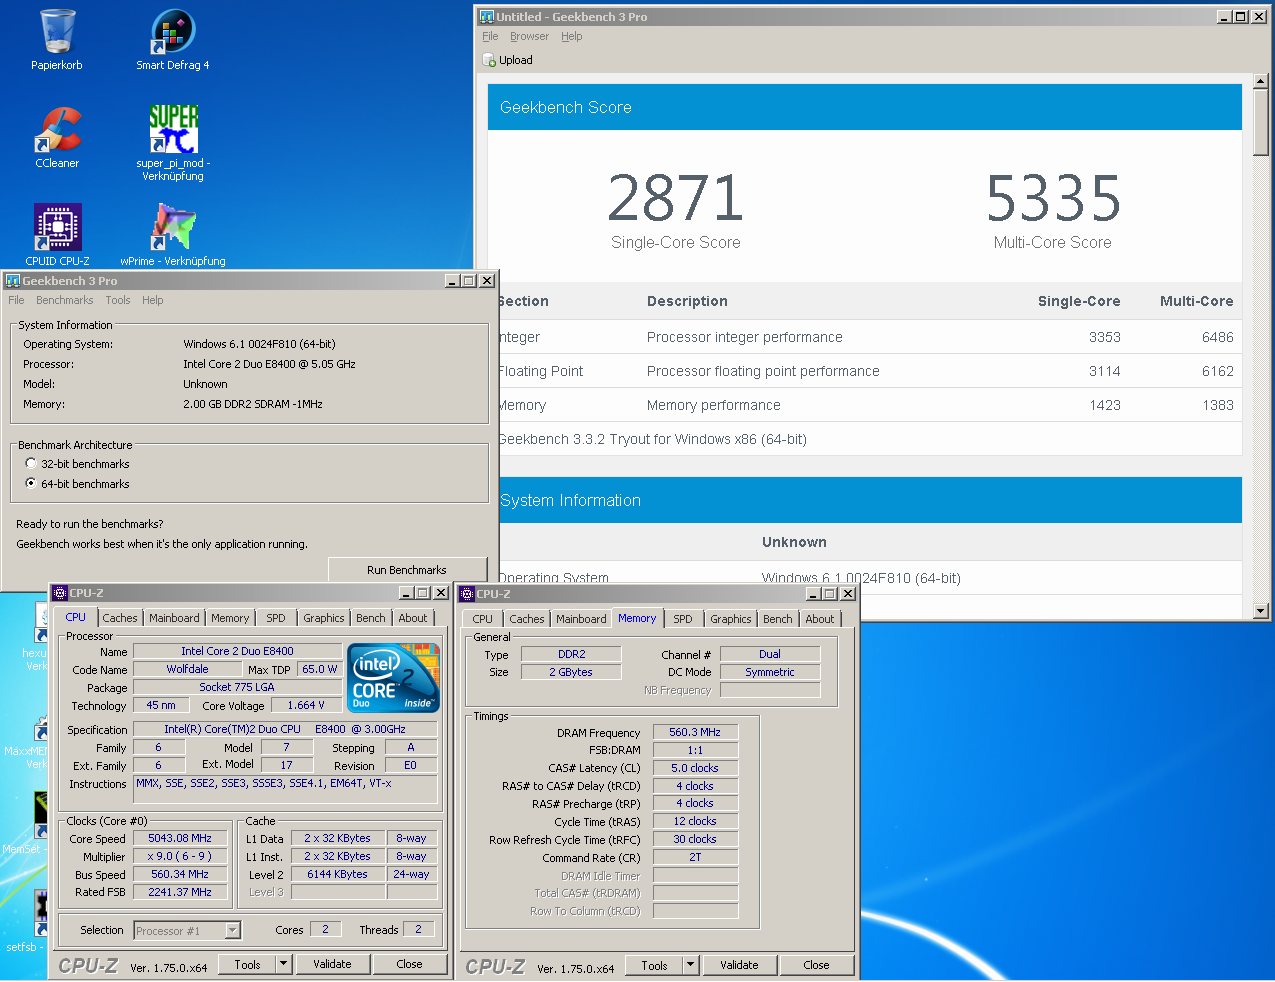This screenshot has height=982, width=1275.
Task: Switch to CPU tab in right CPU-Z
Action: [x=483, y=620]
